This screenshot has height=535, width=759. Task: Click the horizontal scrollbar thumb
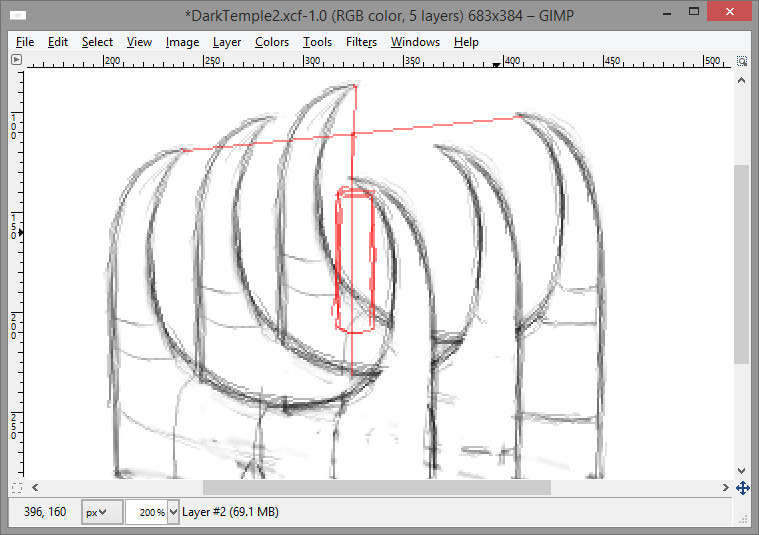point(377,488)
